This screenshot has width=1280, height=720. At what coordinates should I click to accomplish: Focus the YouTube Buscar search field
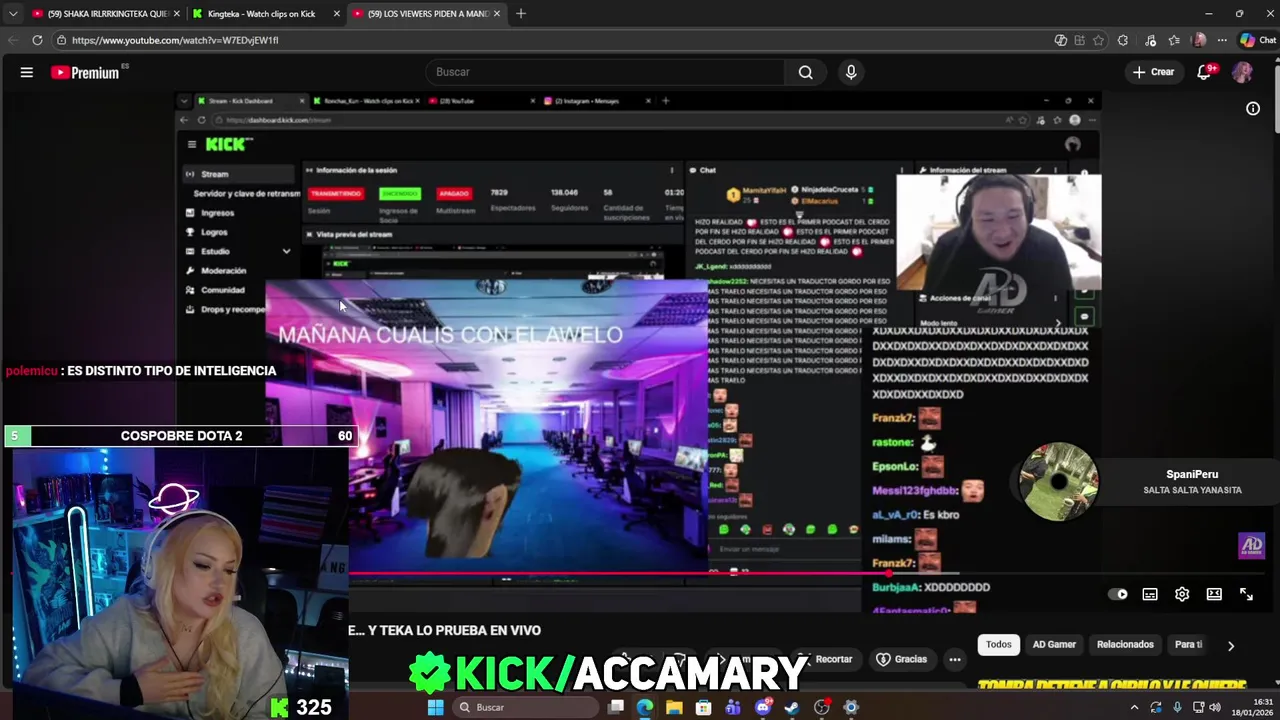pyautogui.click(x=605, y=72)
